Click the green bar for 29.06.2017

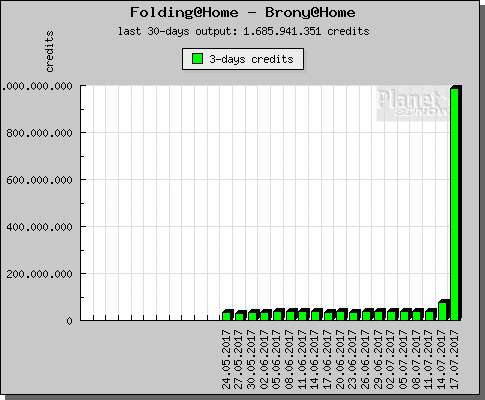378,316
